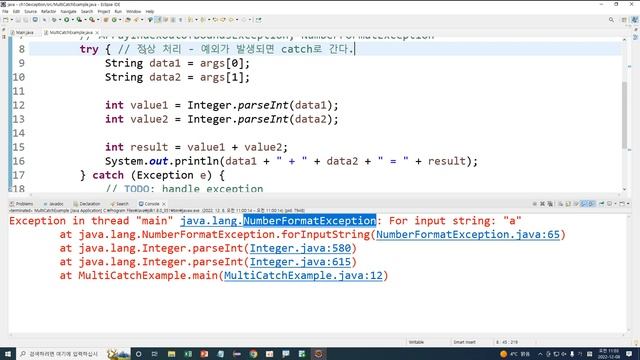This screenshot has height=360, width=640.
Task: Click the Quick Access search magnifier icon
Action: (611, 20)
